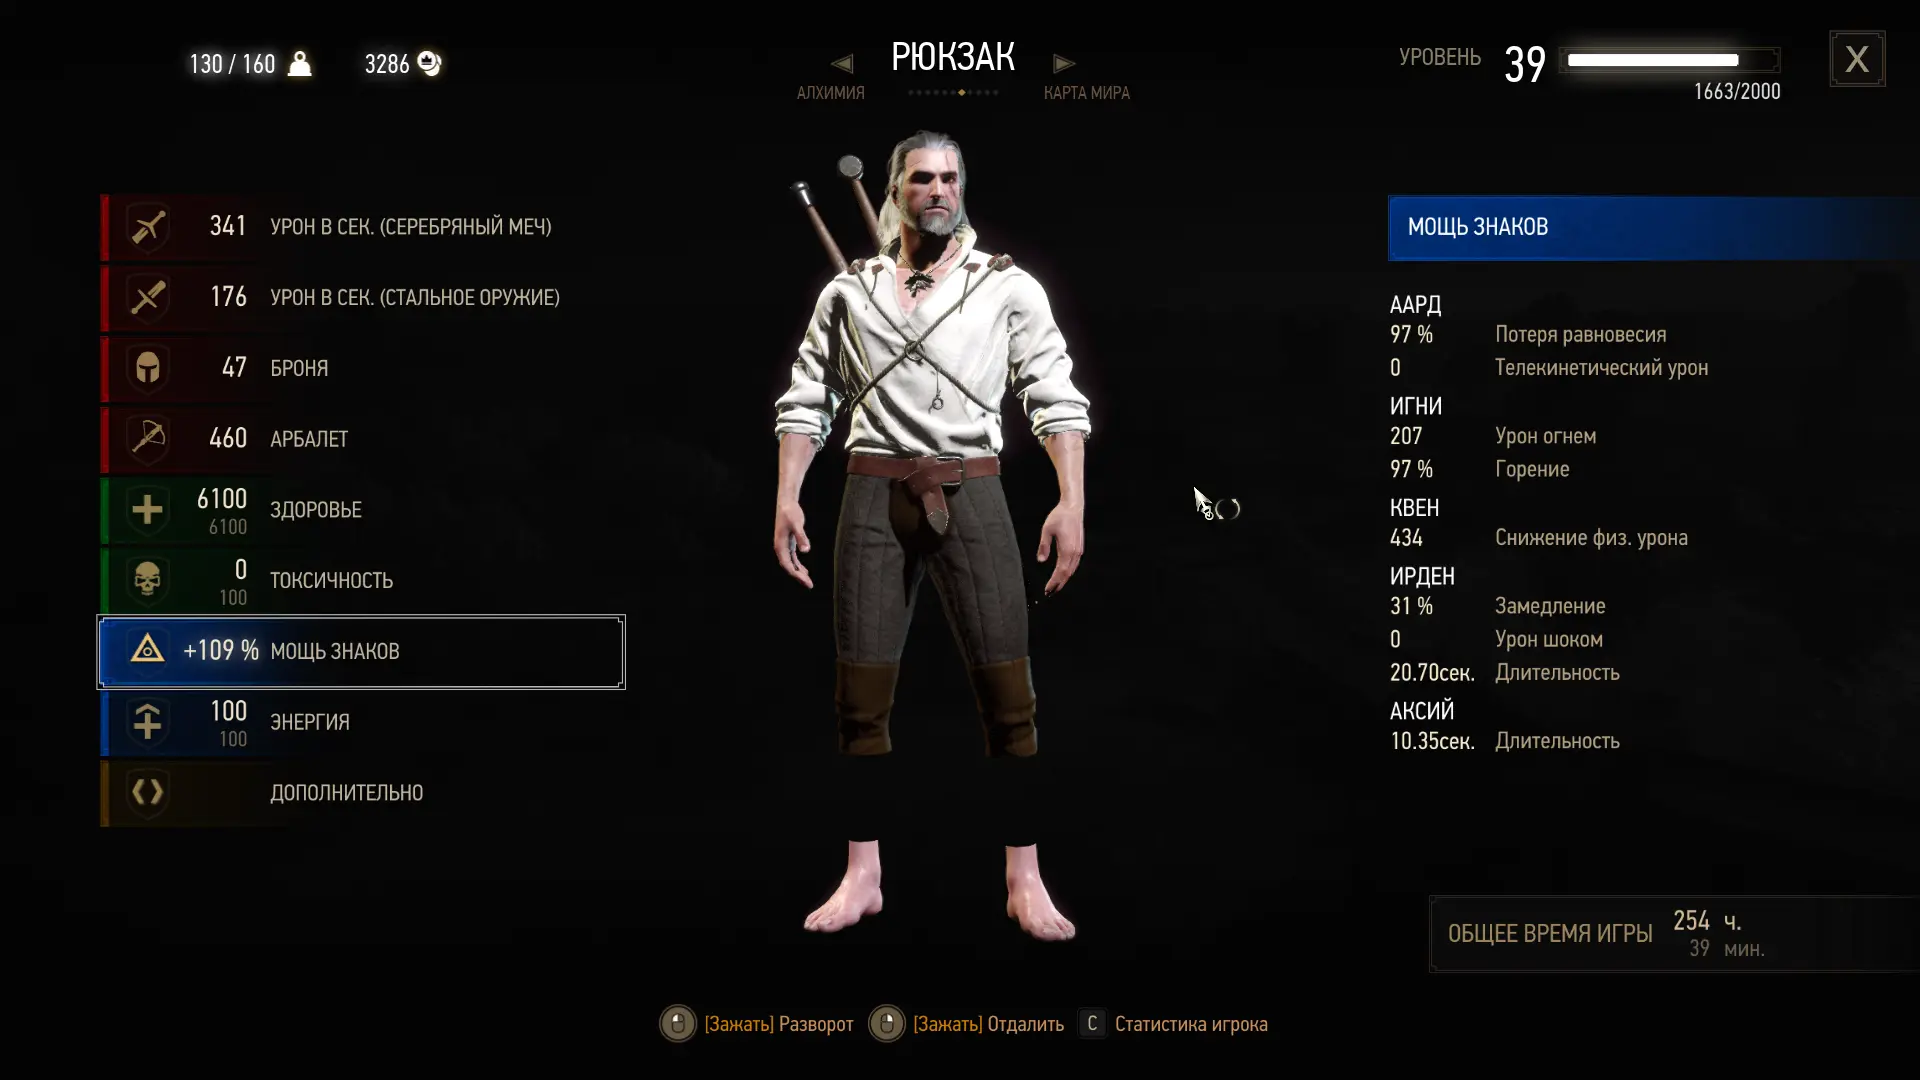Click the level experience progress bar
1920x1080 pixels.
[1669, 60]
